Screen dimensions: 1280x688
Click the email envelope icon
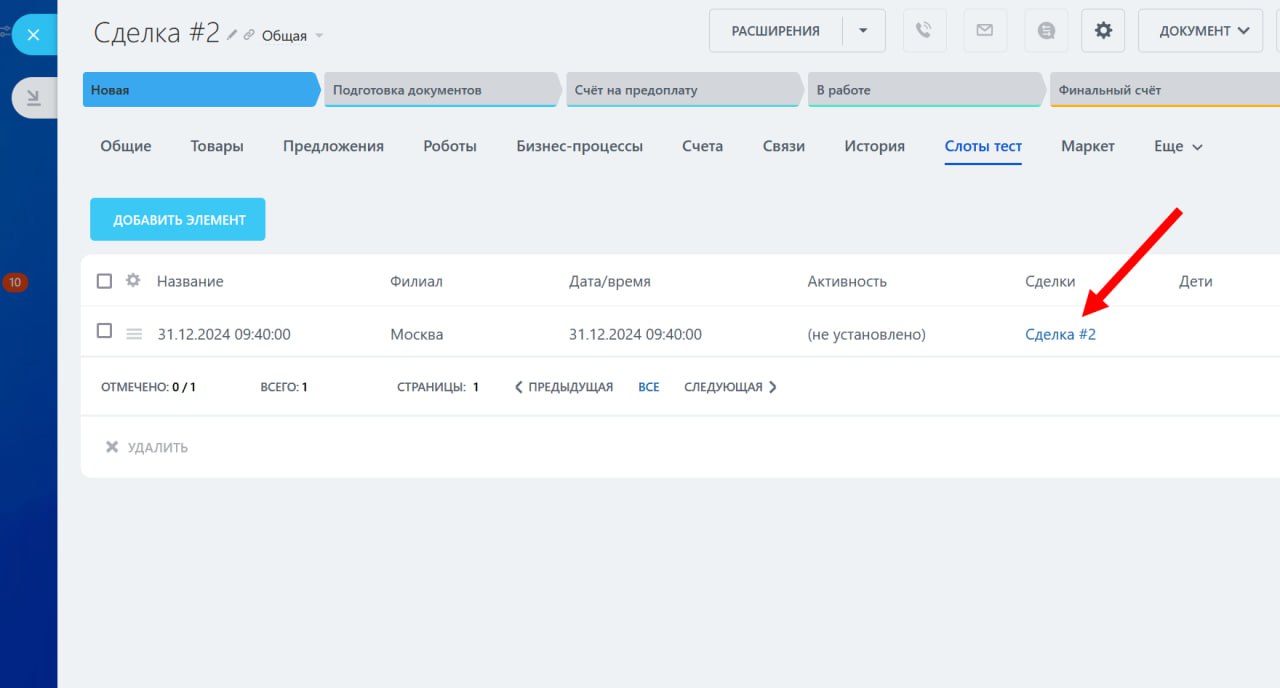985,31
